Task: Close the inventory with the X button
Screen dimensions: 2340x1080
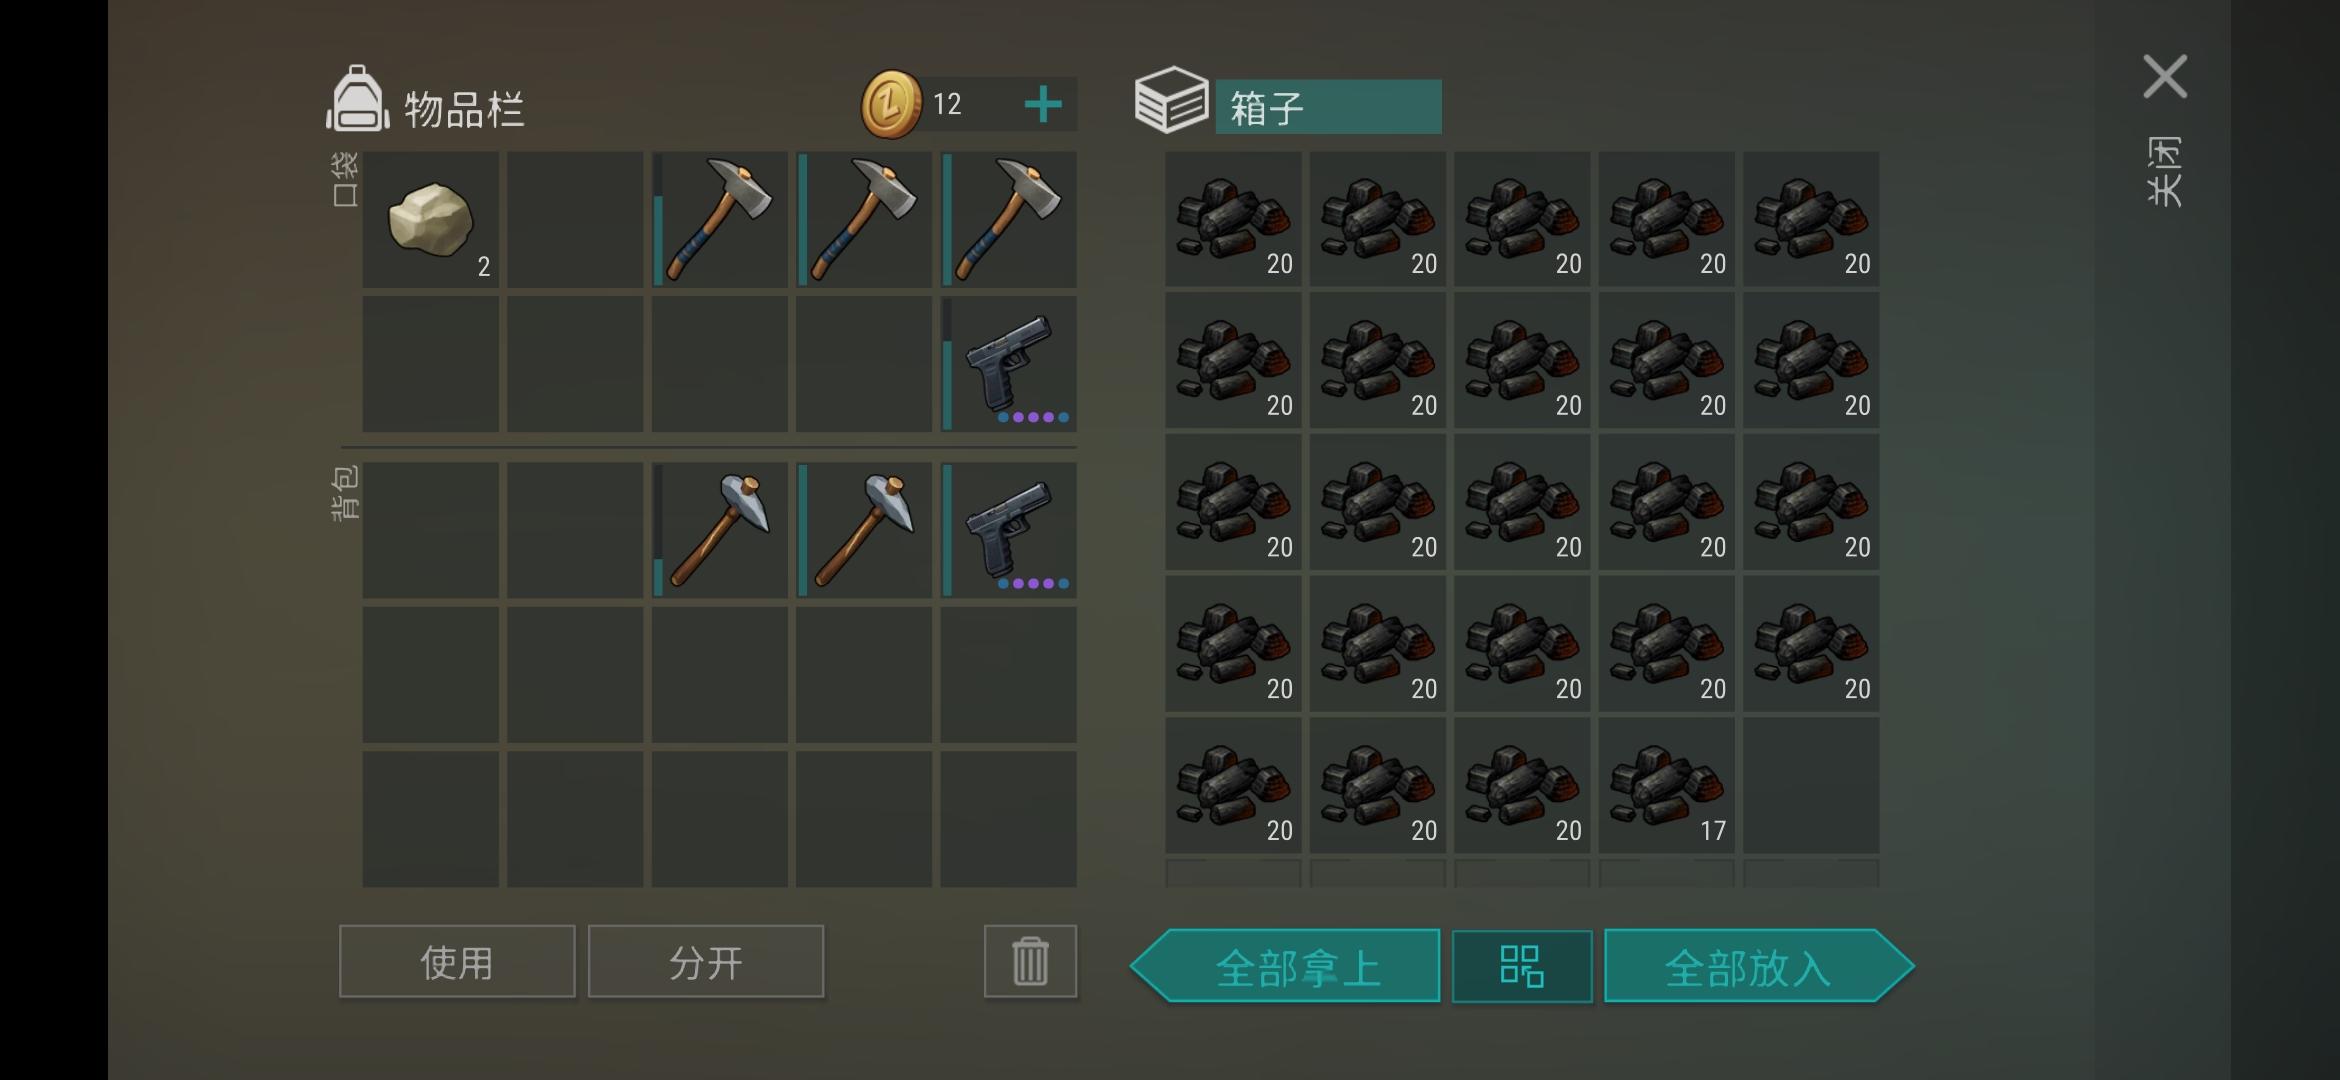Action: tap(2165, 77)
